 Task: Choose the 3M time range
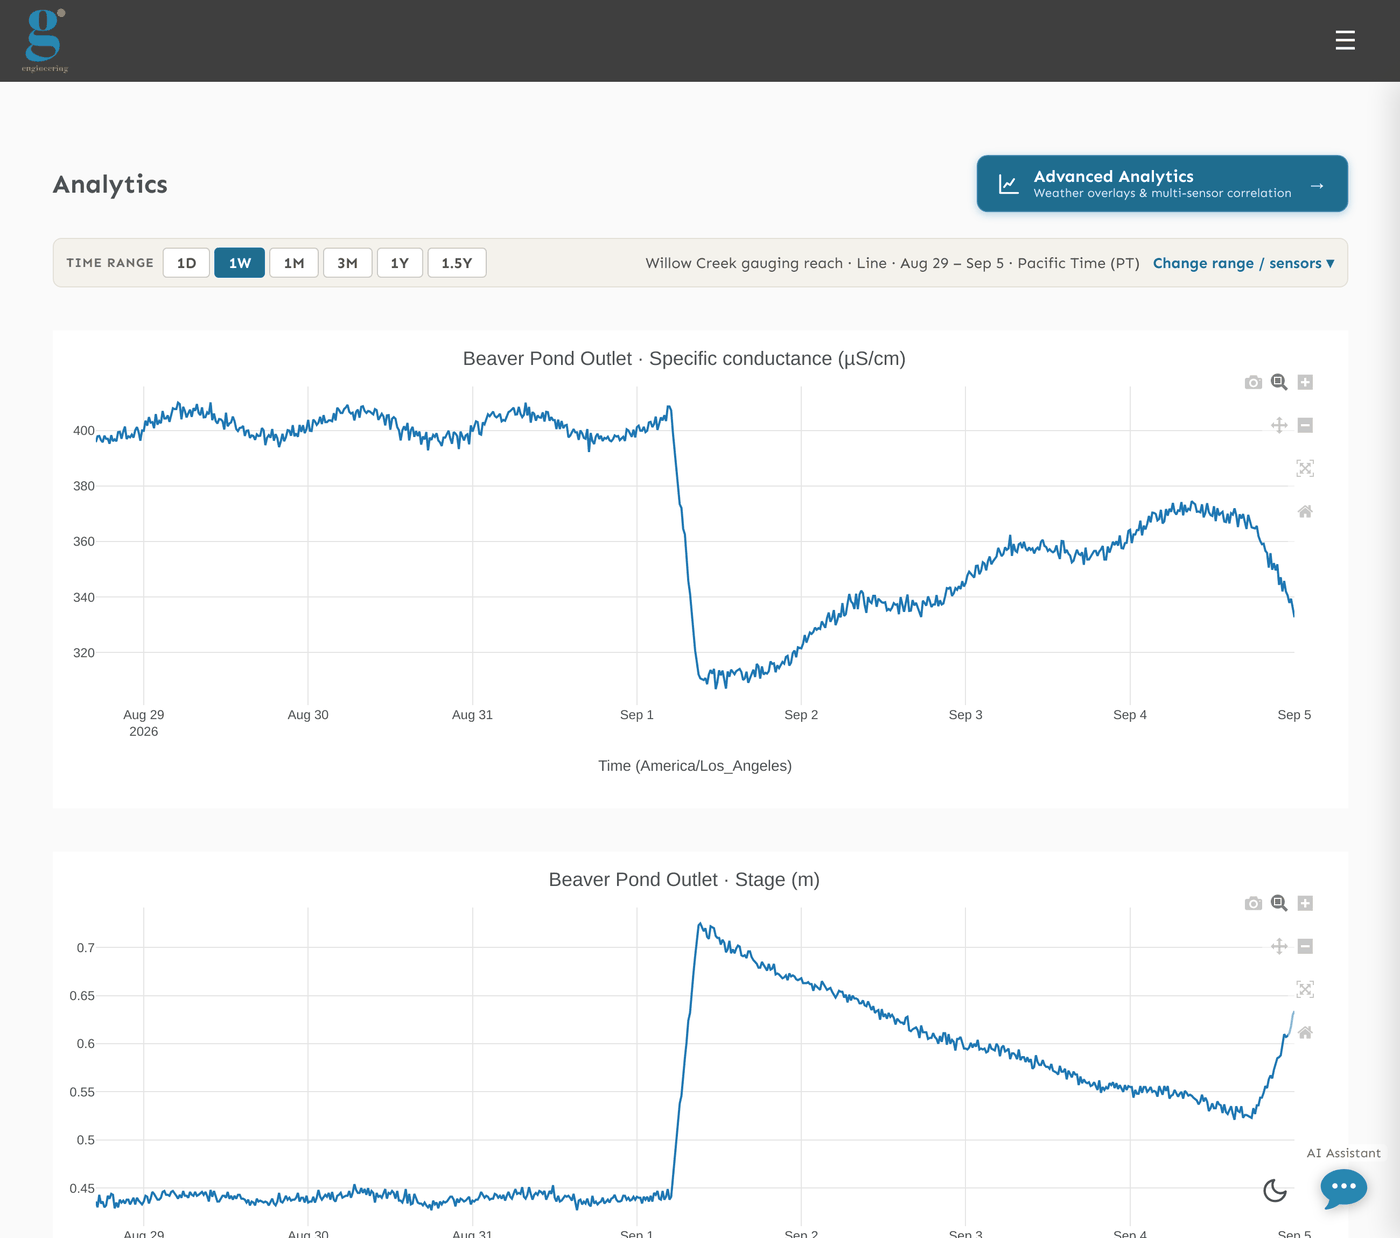pyautogui.click(x=347, y=263)
